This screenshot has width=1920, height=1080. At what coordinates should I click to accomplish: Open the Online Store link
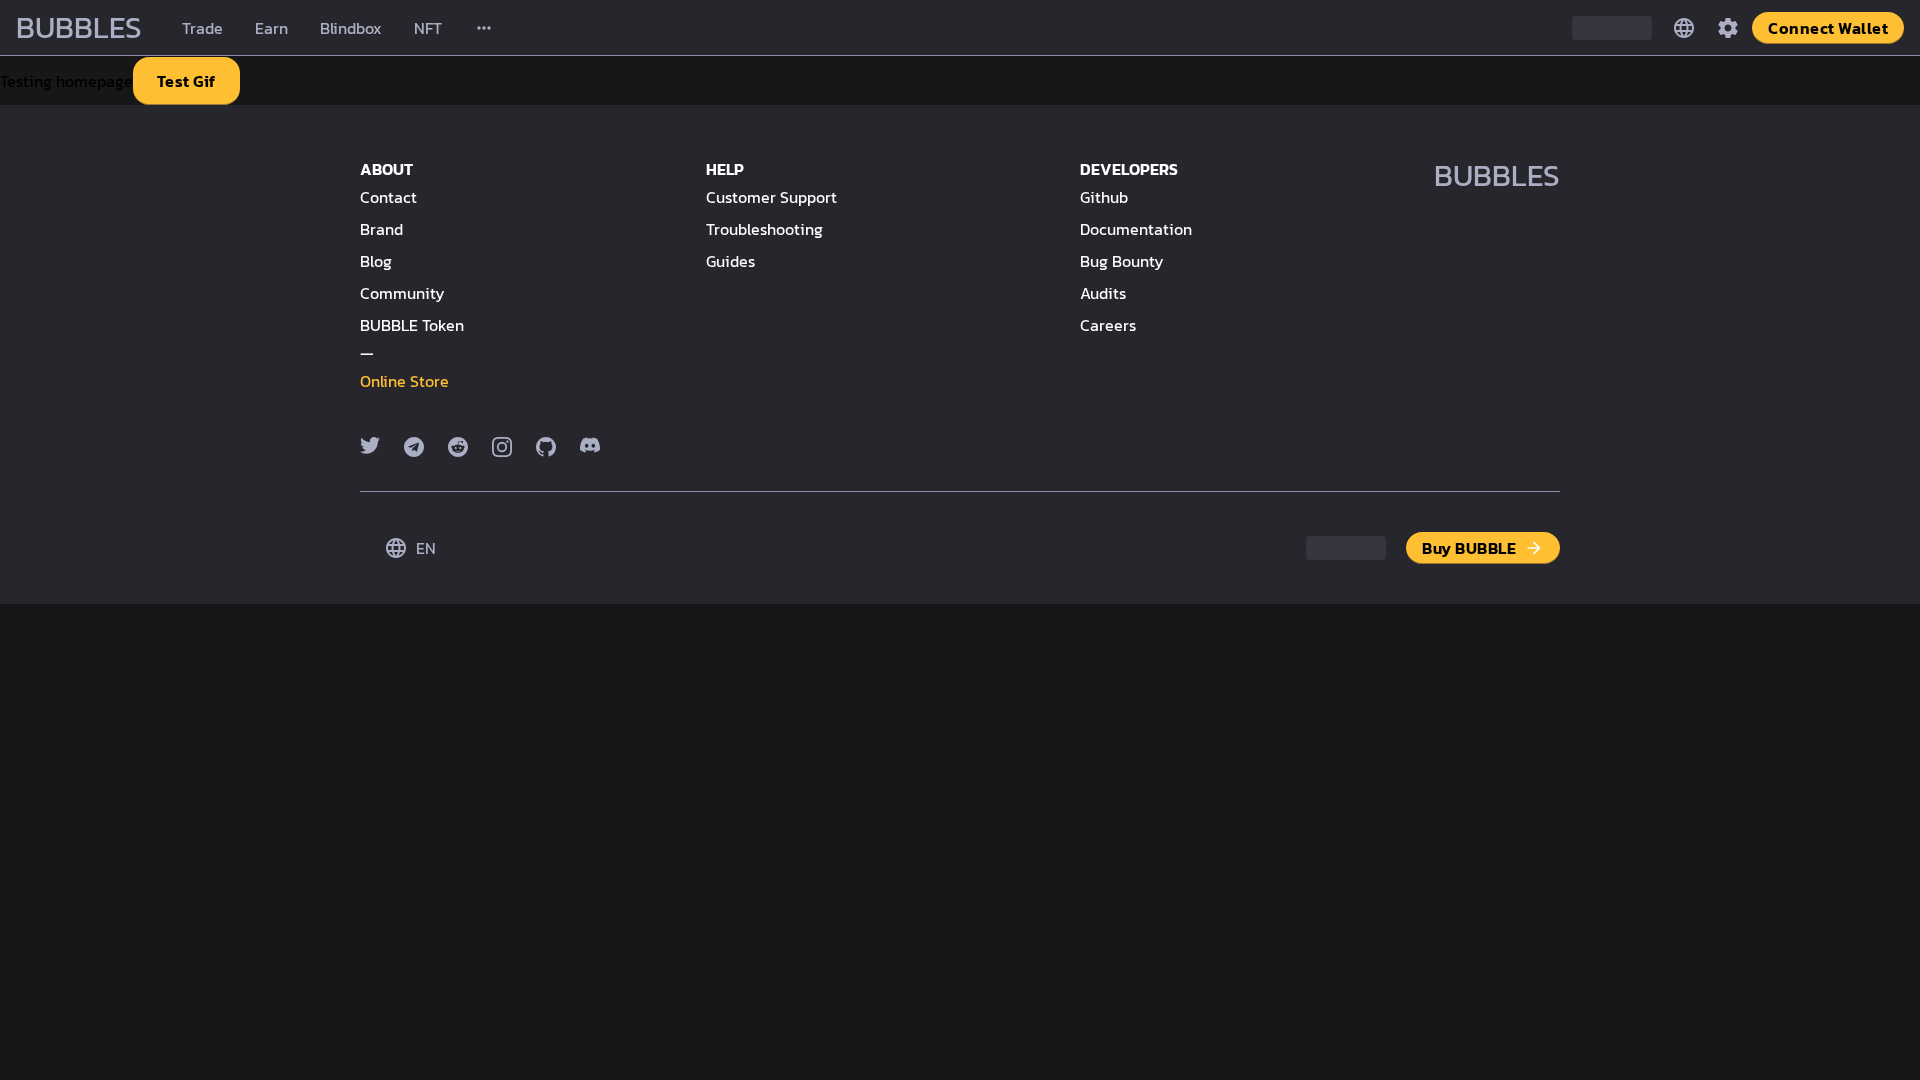403,381
